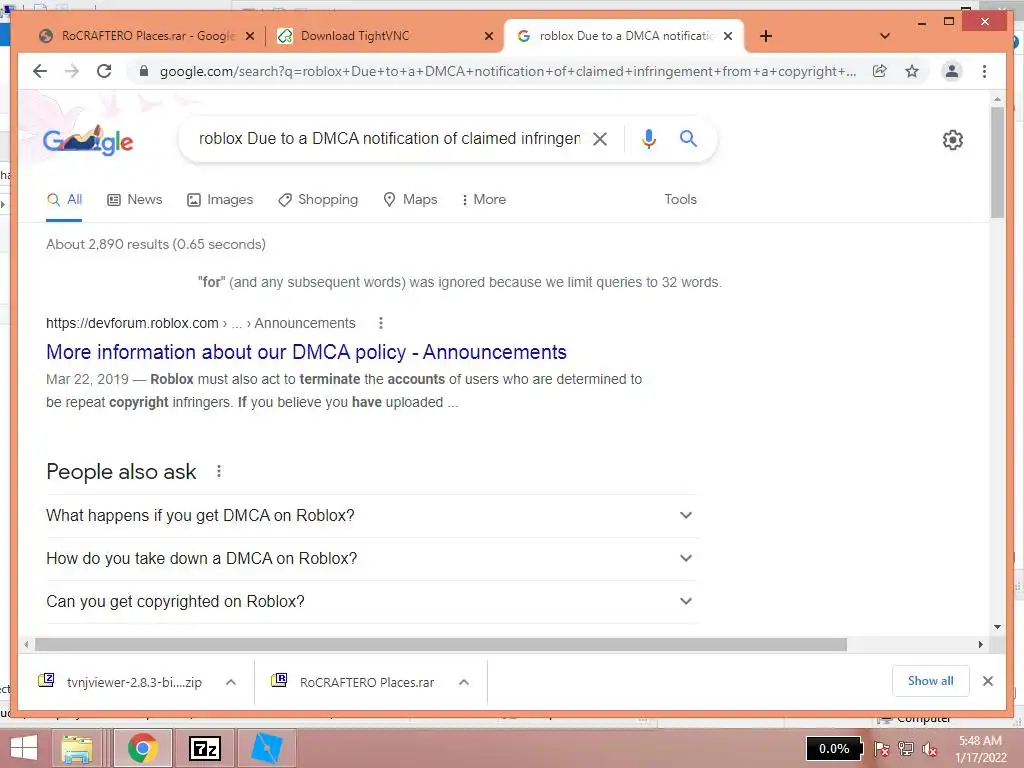
Task: Click Show all downloads
Action: tap(931, 681)
